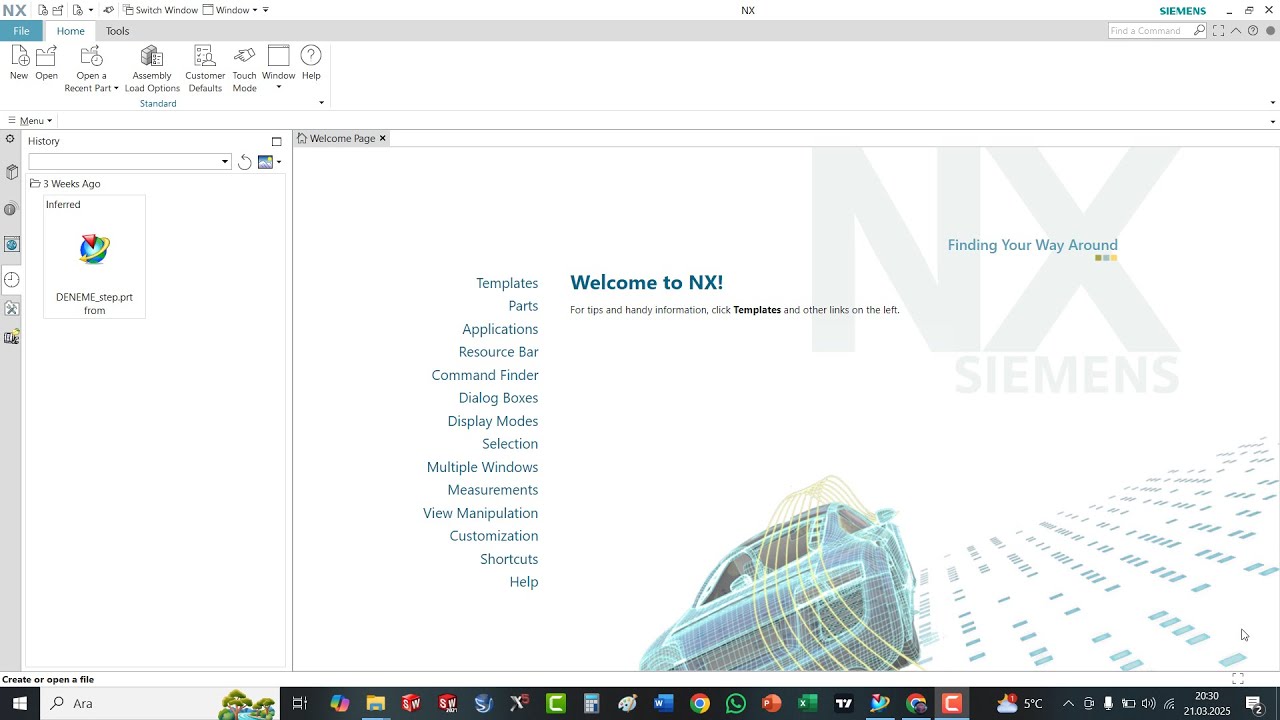Viewport: 1280px width, 720px height.
Task: Open the Parts link
Action: point(523,306)
